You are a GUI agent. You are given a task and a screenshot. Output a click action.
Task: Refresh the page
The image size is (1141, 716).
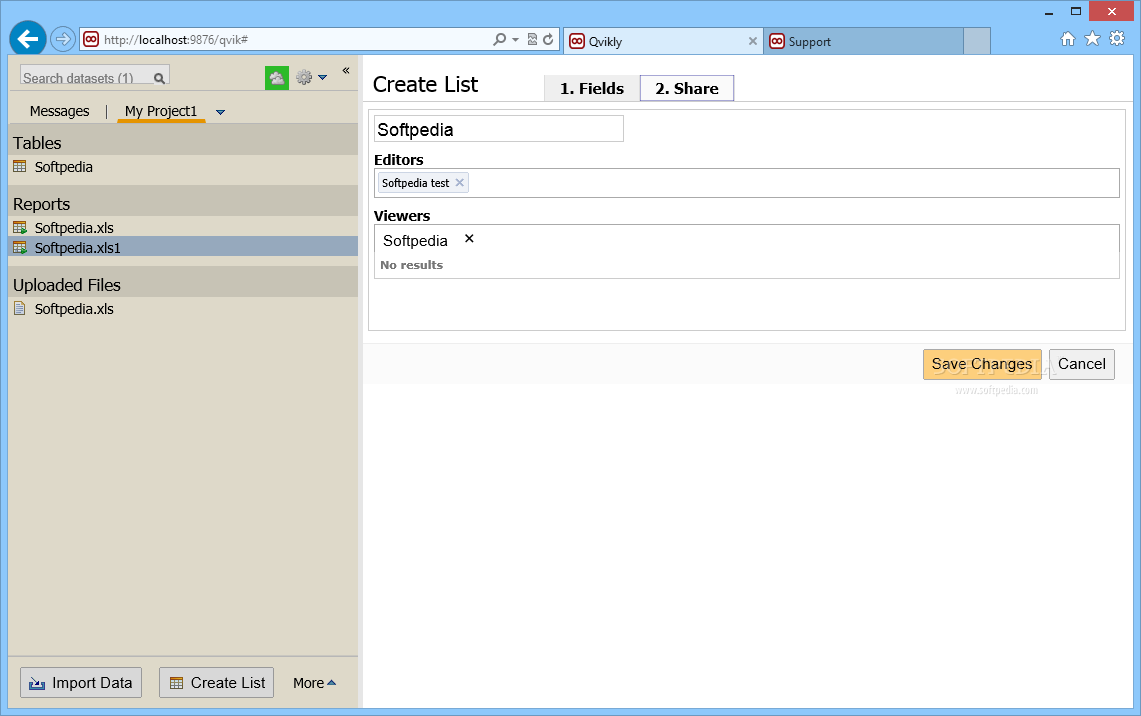548,39
